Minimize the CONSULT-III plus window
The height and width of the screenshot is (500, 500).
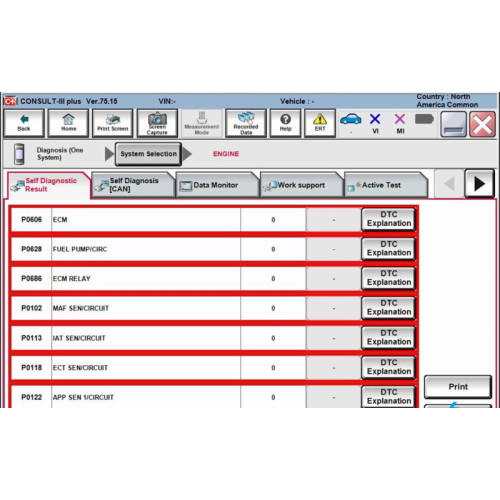tap(453, 124)
